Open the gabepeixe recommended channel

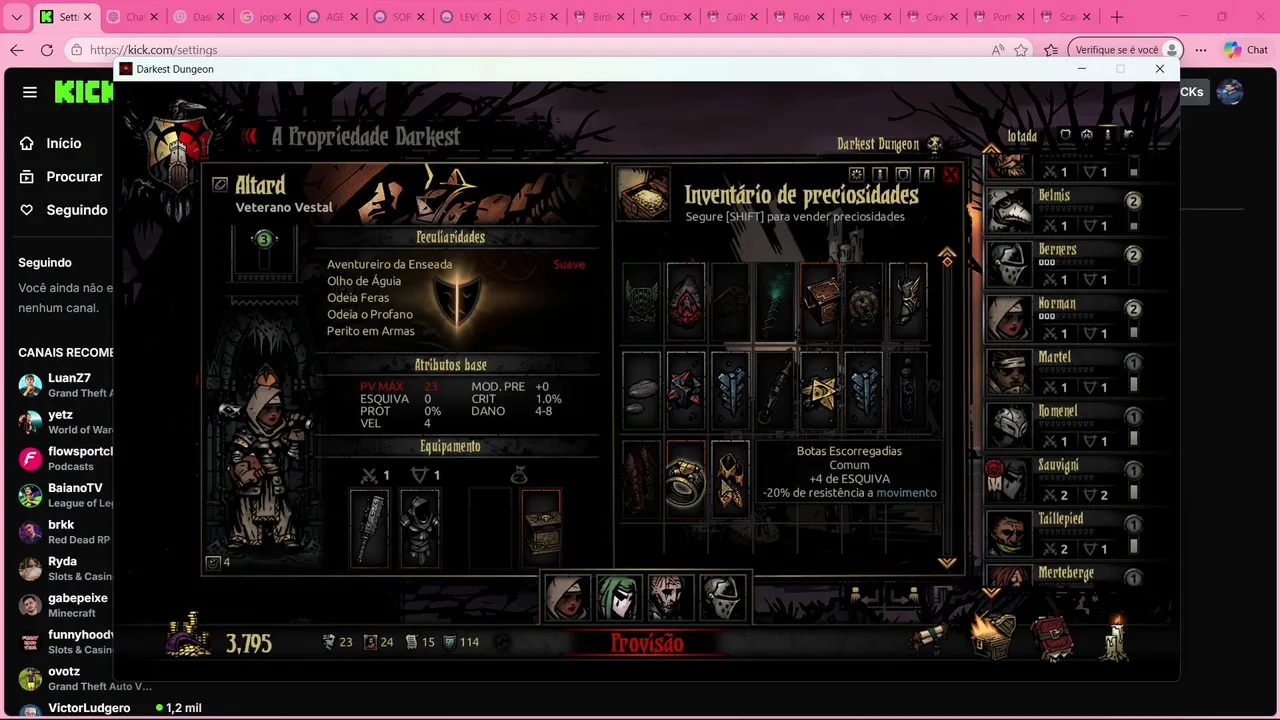coord(64,605)
